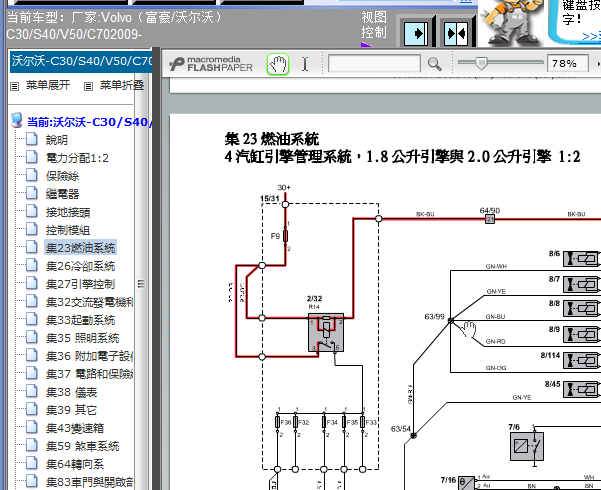
Task: Open the 集43變速箱 tree item
Action: click(x=75, y=428)
